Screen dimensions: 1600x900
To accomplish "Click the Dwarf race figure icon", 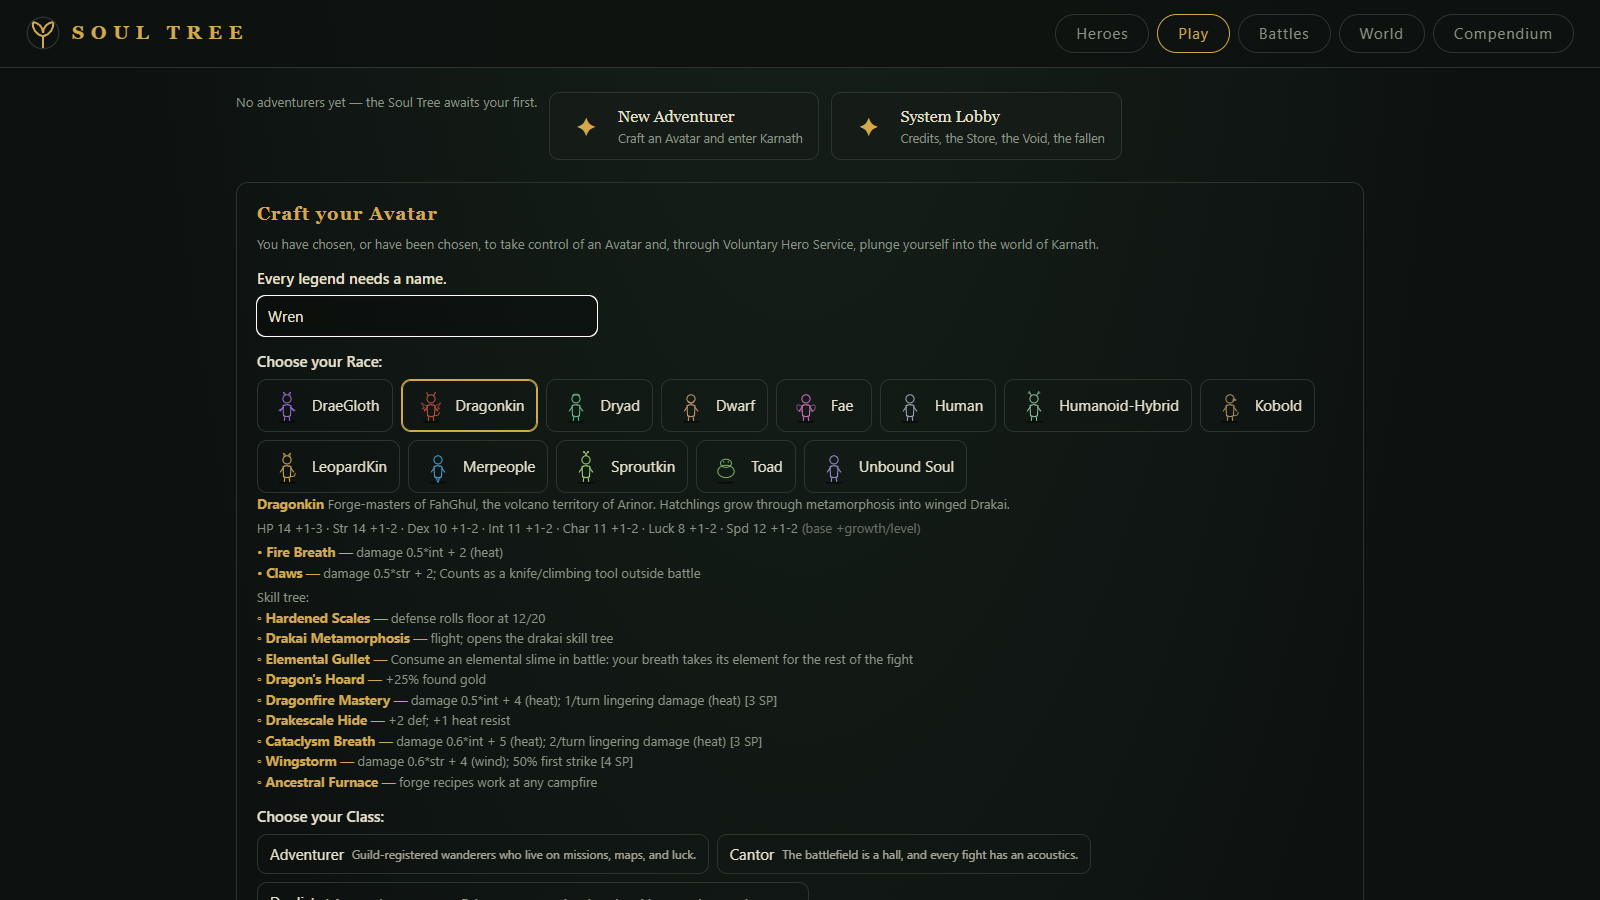I will click(x=691, y=406).
